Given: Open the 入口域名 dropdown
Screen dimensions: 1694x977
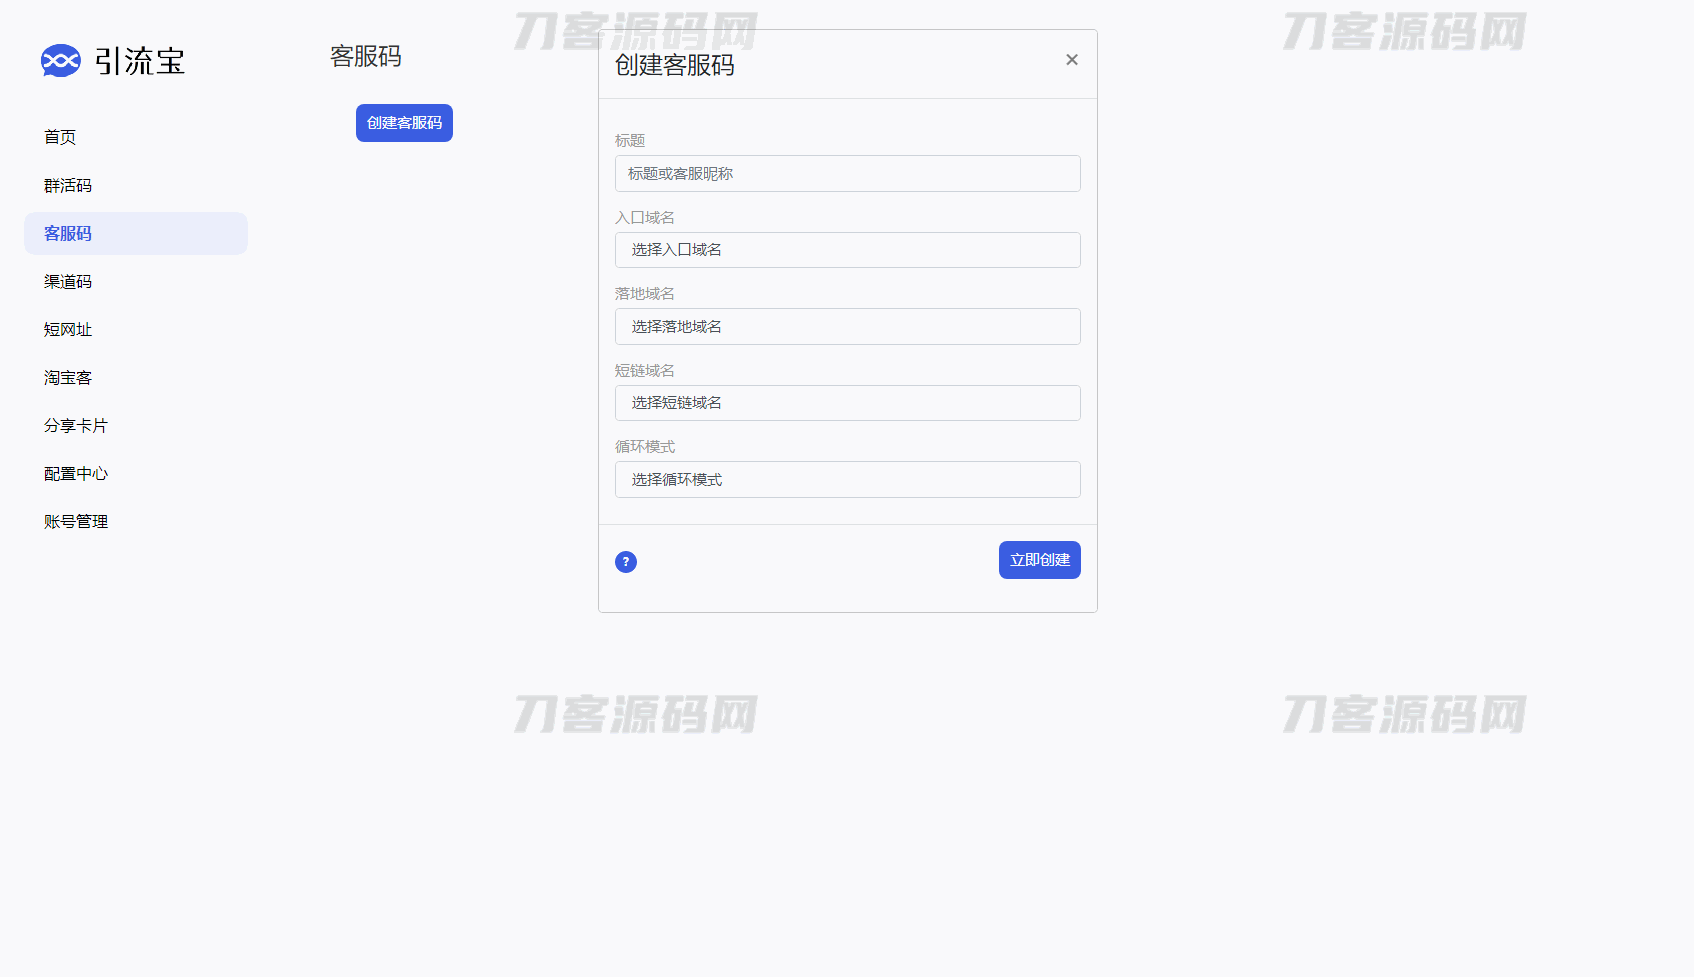Looking at the screenshot, I should coord(847,250).
